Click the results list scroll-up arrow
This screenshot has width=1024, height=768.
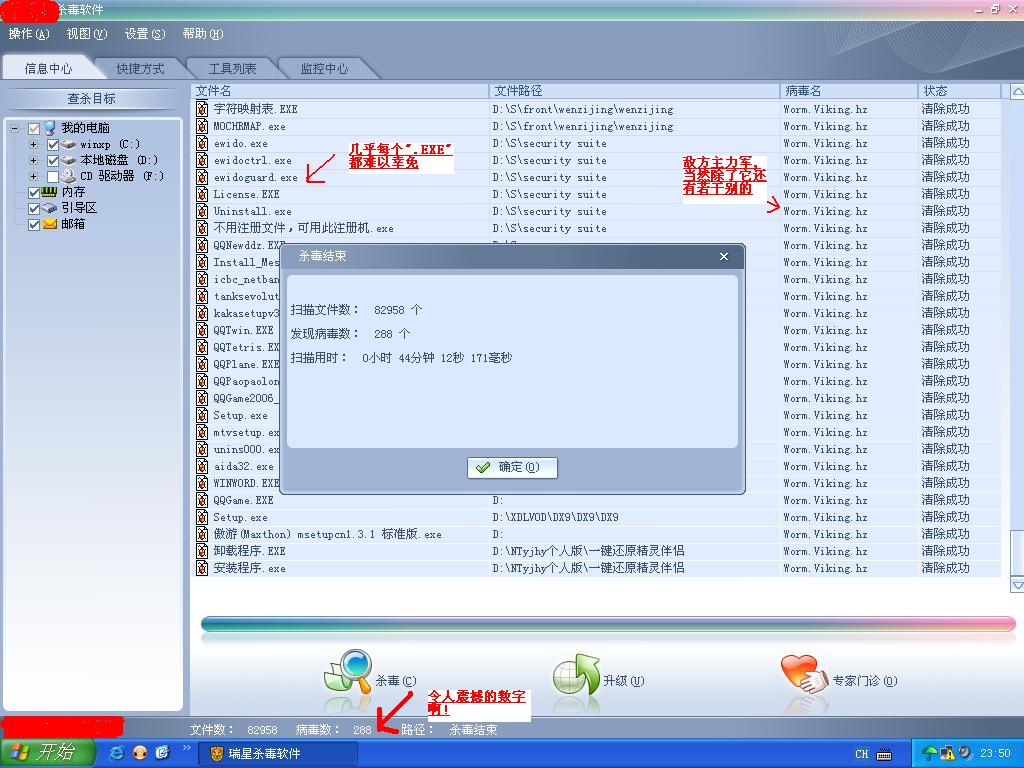coord(1017,92)
